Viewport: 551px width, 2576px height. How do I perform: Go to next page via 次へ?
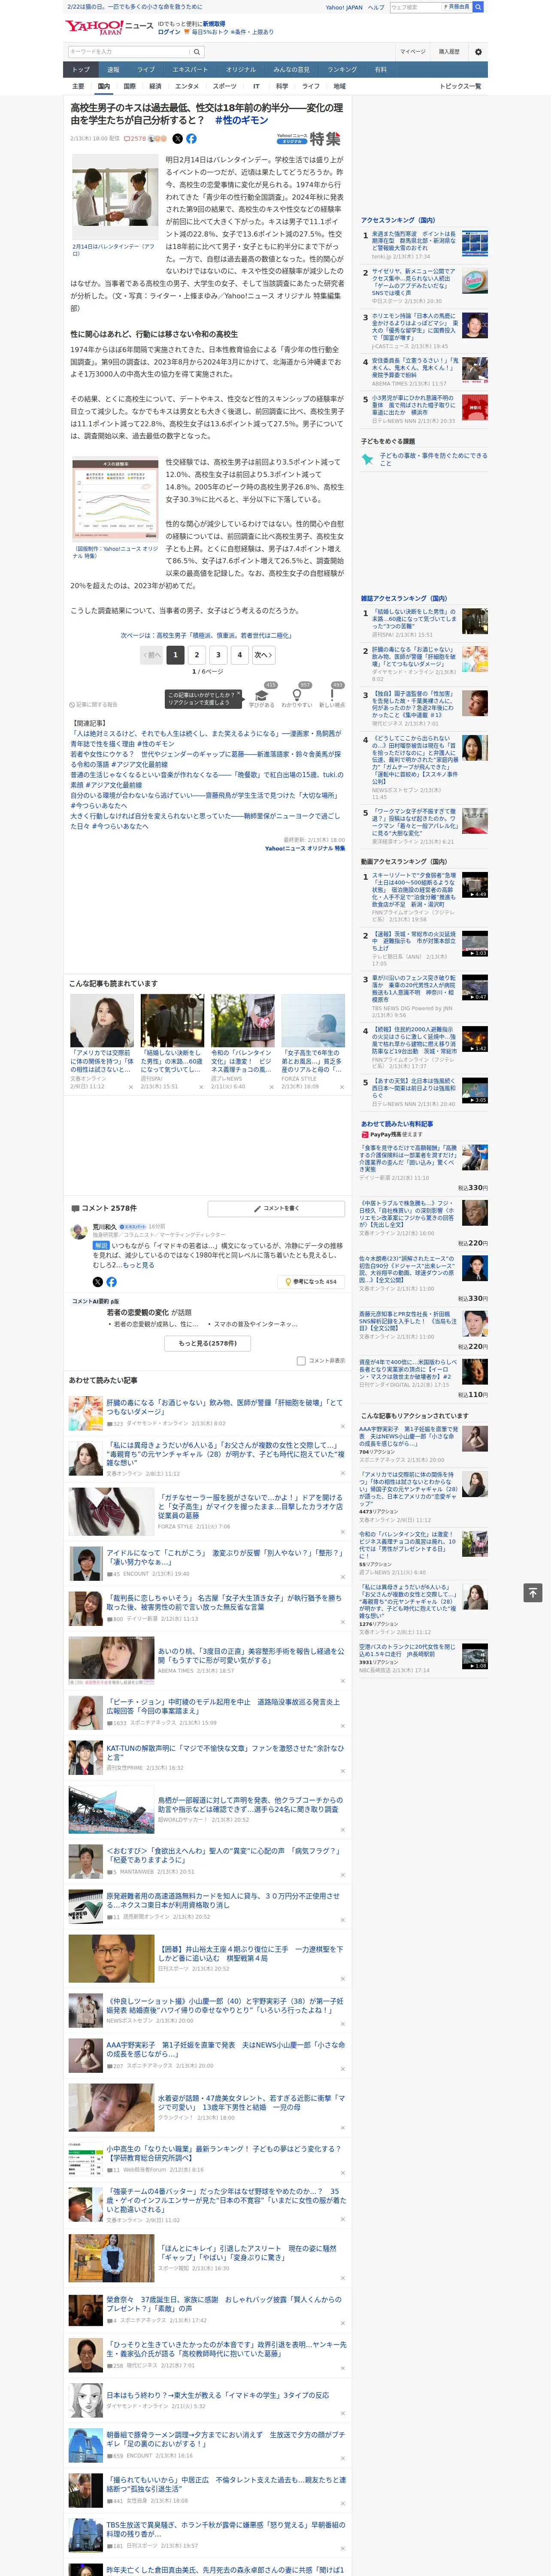point(263,655)
